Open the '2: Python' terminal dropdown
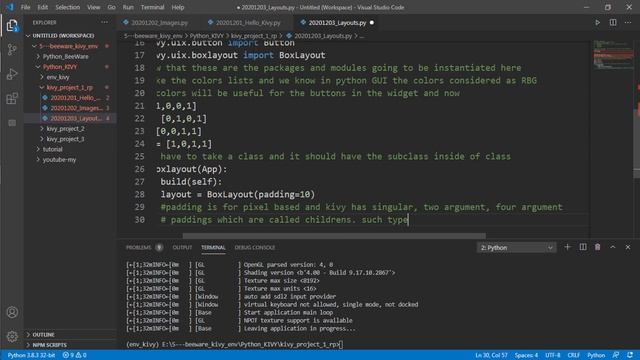 tap(516, 248)
